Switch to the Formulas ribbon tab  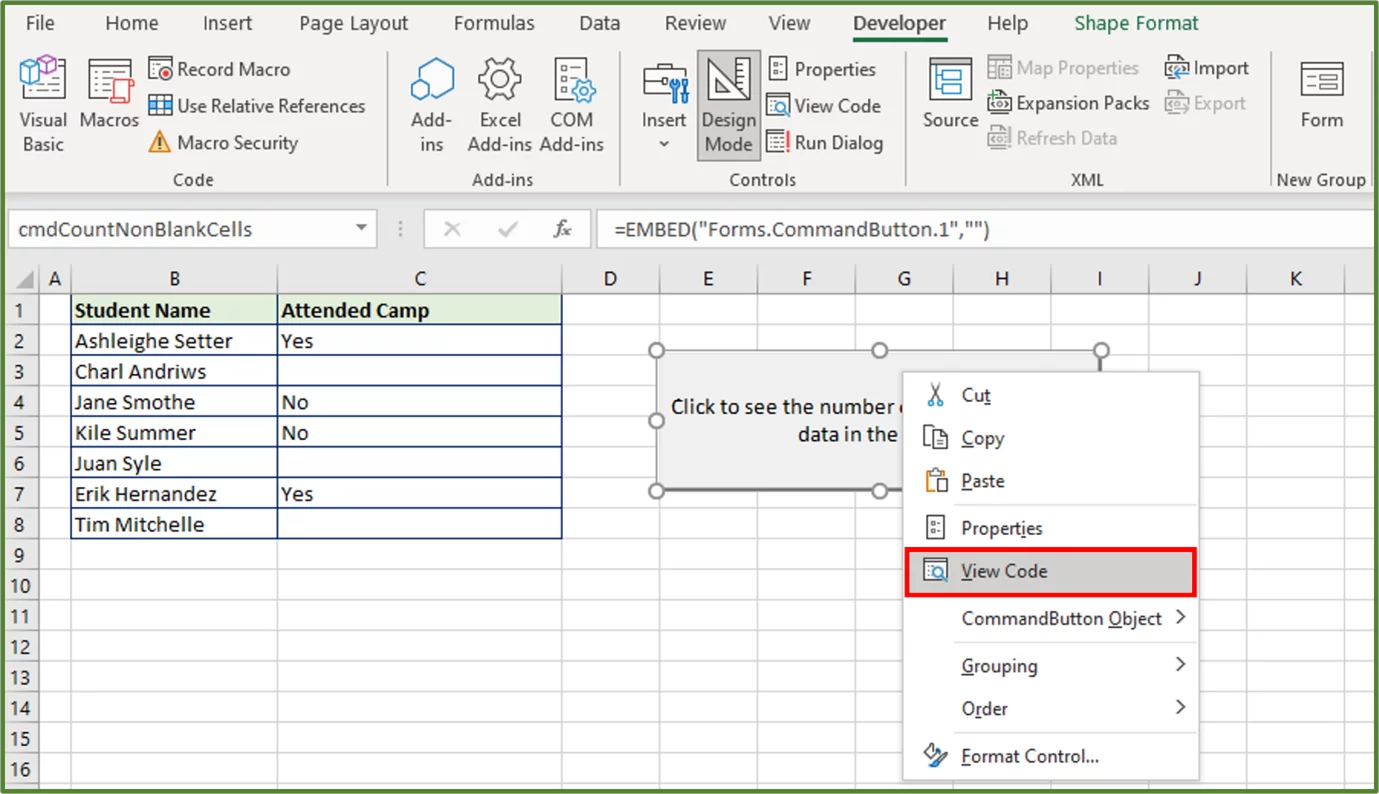pos(493,22)
